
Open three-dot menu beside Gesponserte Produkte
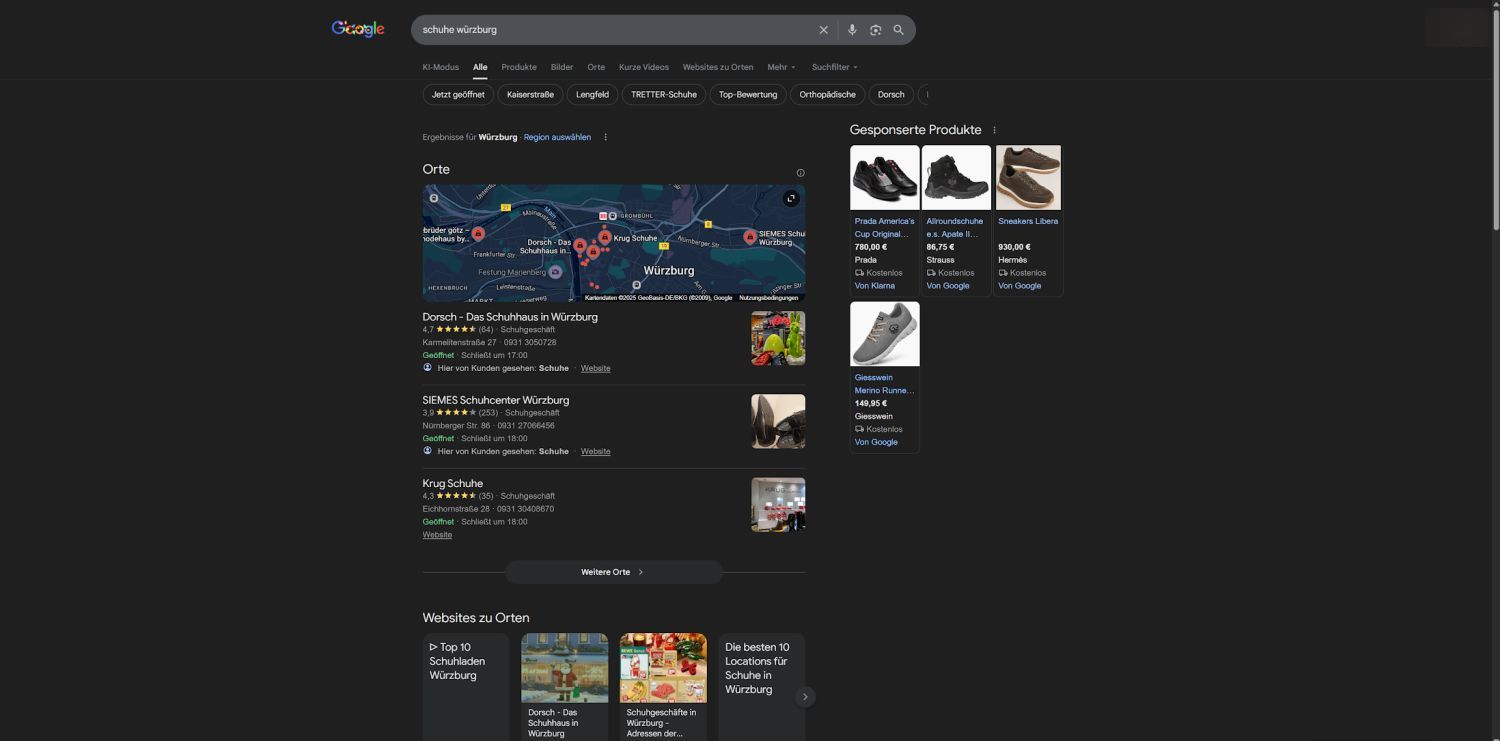[x=994, y=130]
